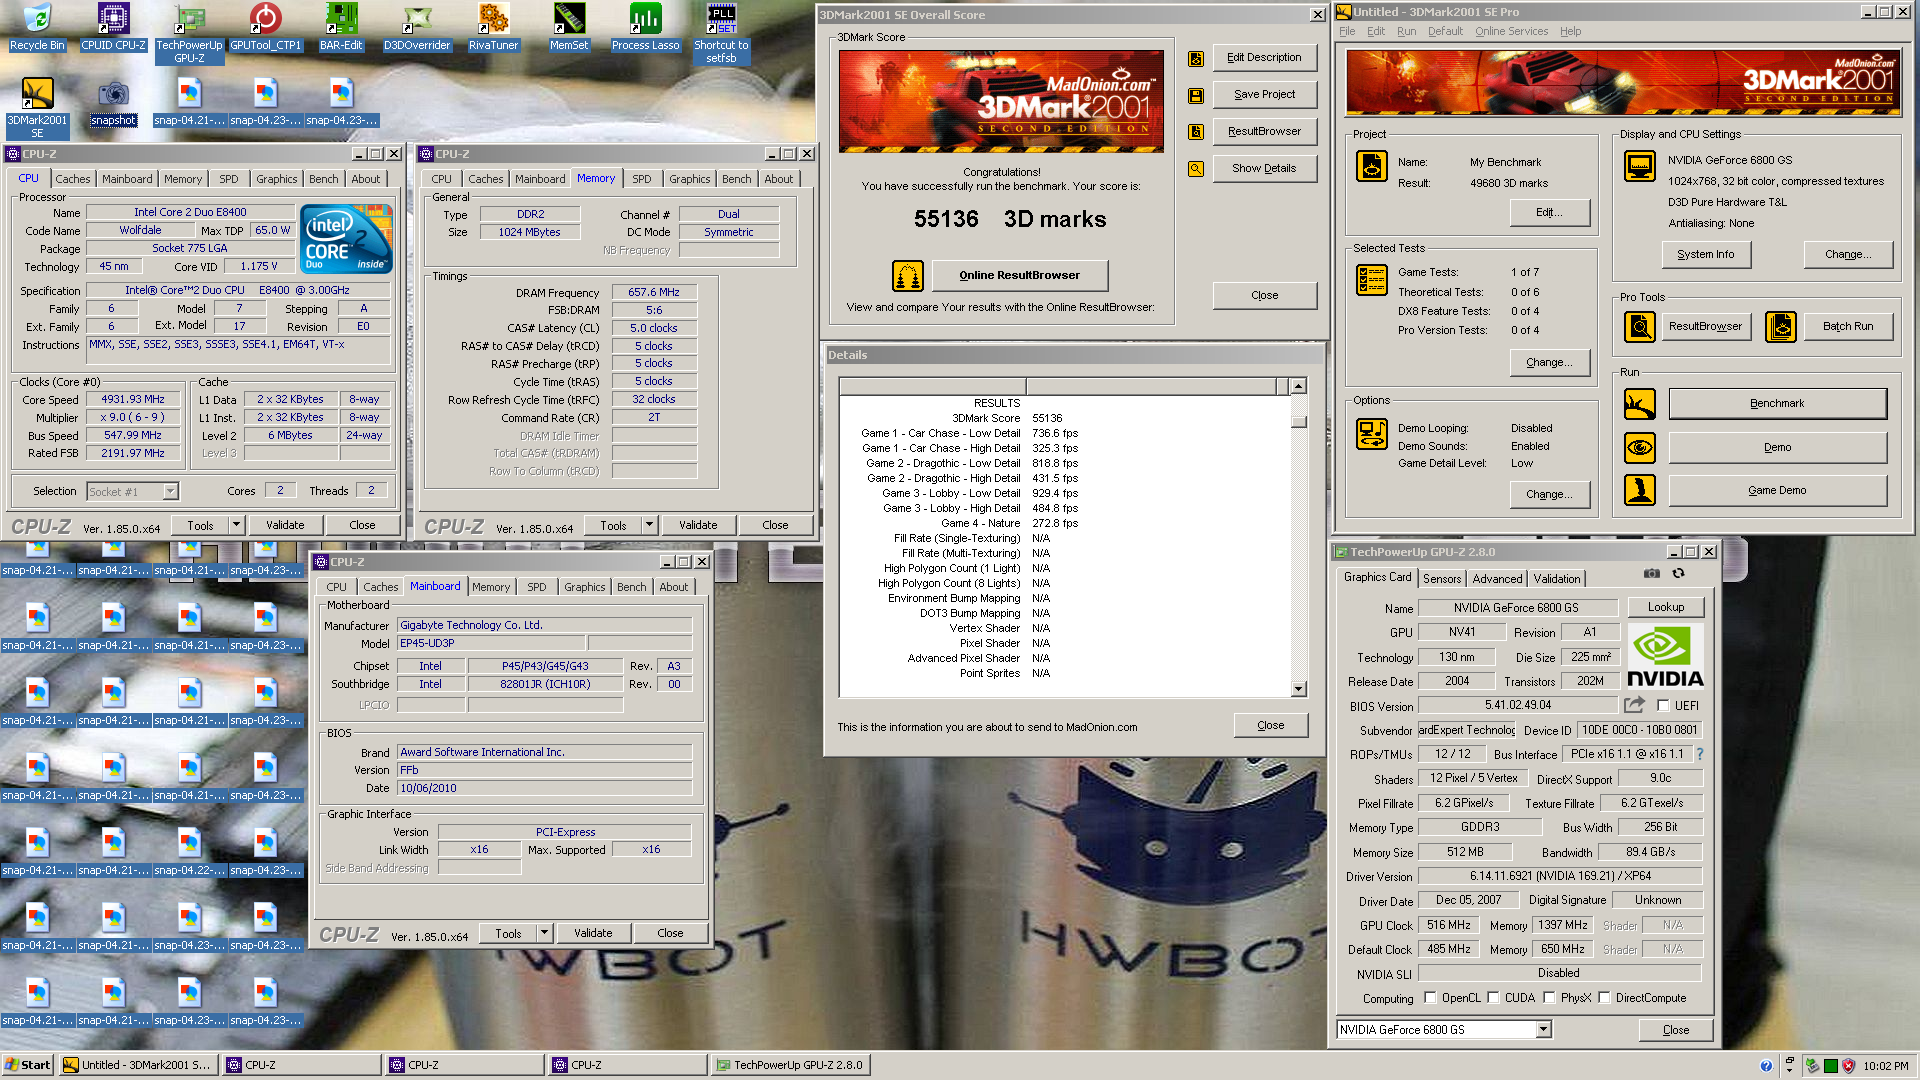1920x1080 pixels.
Task: Toggle the UEFI checkbox in GPU-Z
Action: (1663, 705)
